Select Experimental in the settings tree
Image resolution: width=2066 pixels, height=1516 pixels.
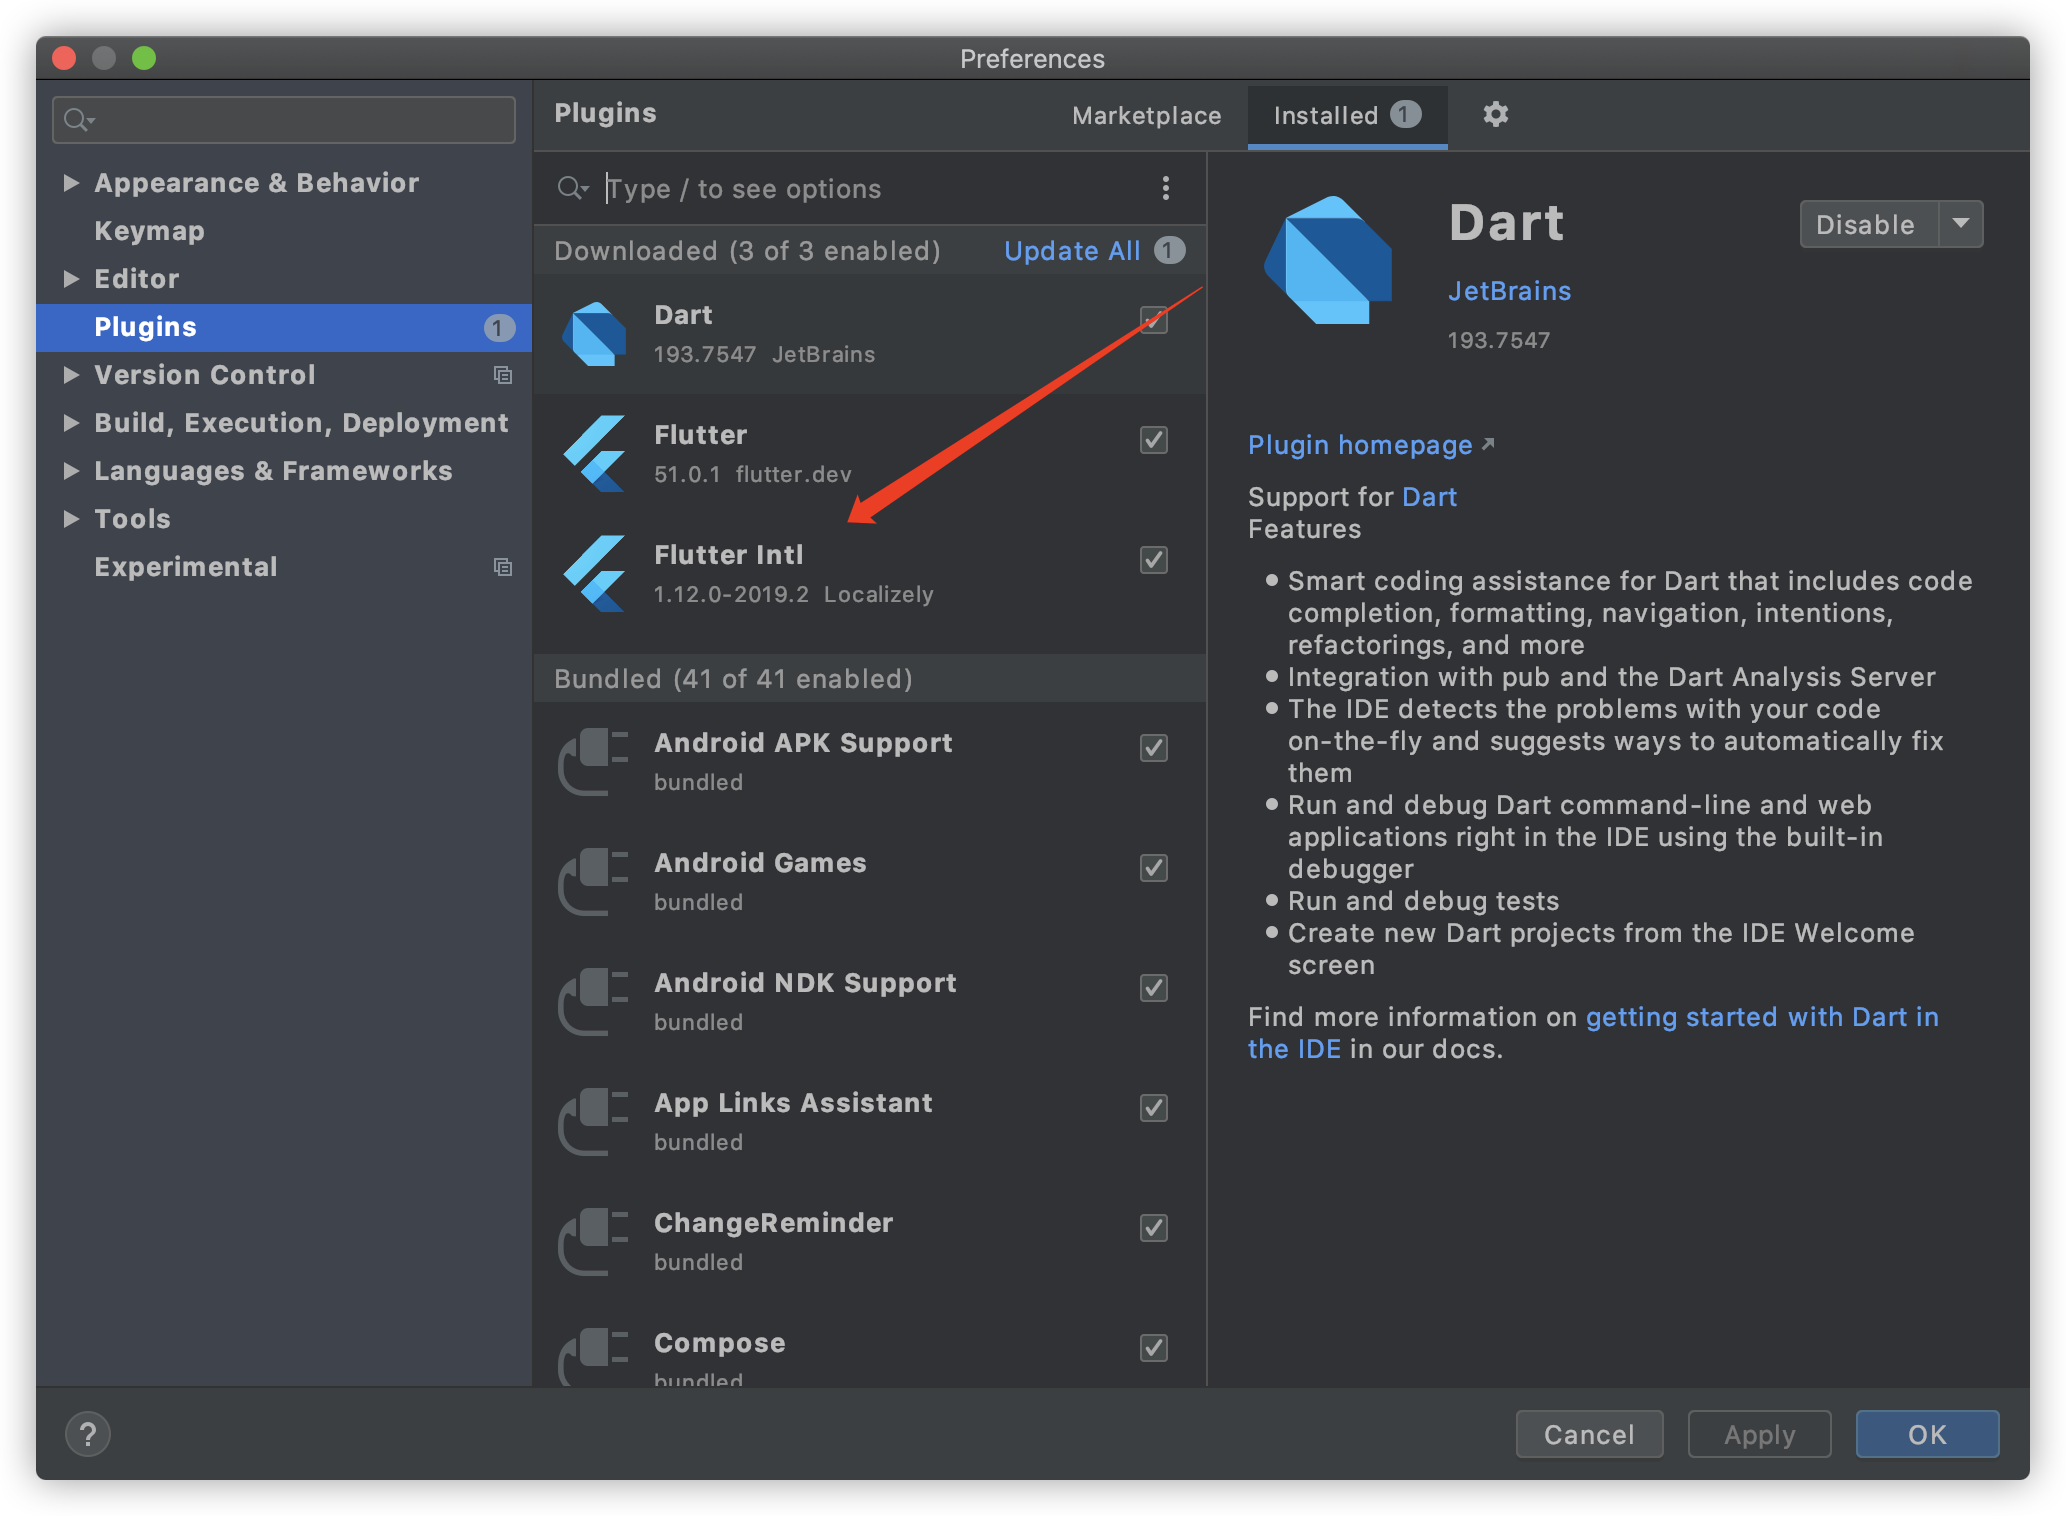pos(185,567)
